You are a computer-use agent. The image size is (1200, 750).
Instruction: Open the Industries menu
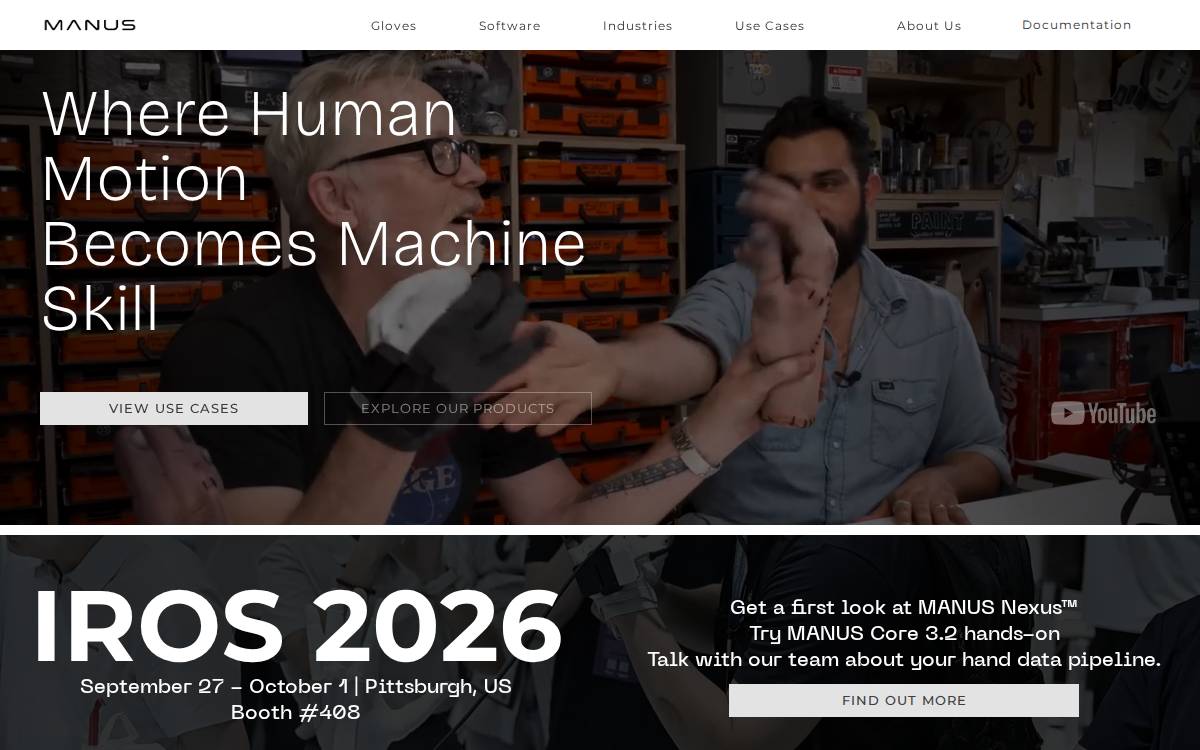(x=637, y=26)
